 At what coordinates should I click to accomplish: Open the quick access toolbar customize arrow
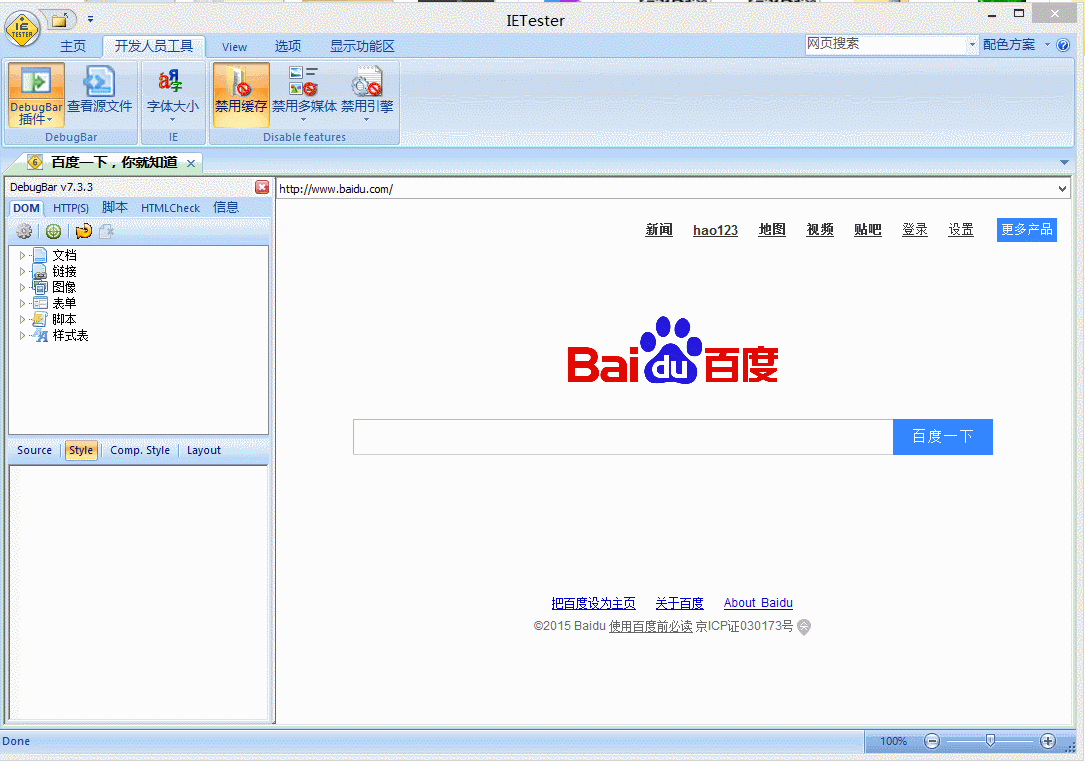(x=90, y=19)
